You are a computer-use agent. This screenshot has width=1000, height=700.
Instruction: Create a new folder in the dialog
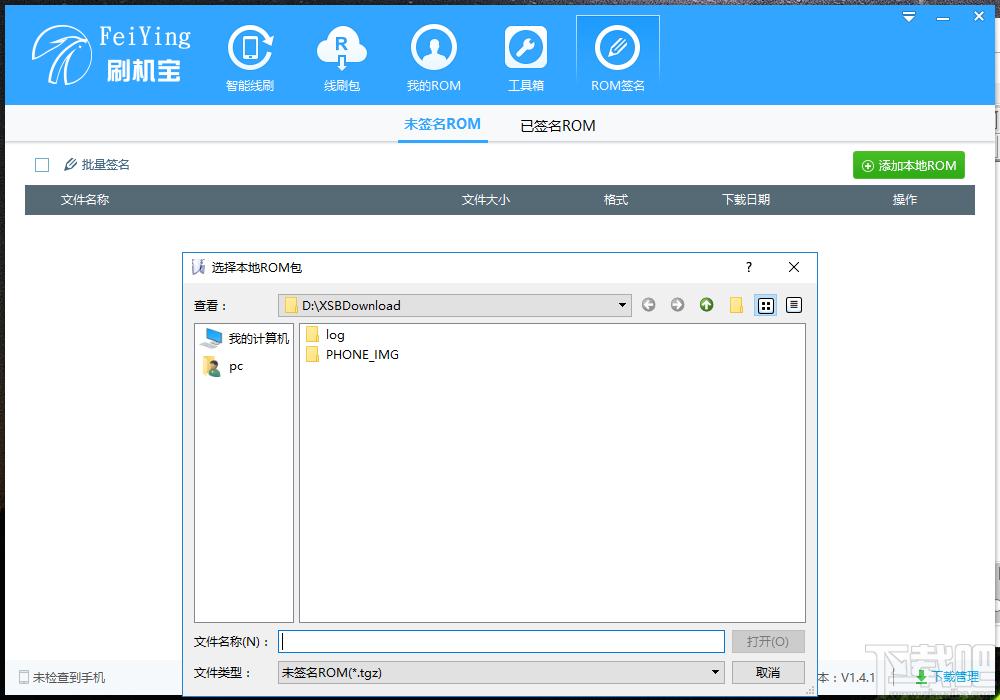tap(736, 305)
